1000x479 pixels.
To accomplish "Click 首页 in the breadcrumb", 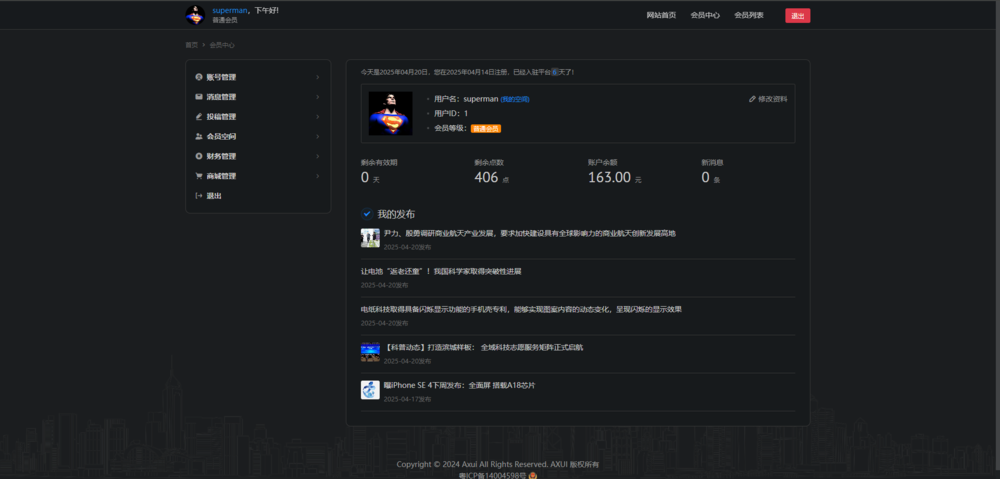I will click(x=191, y=45).
